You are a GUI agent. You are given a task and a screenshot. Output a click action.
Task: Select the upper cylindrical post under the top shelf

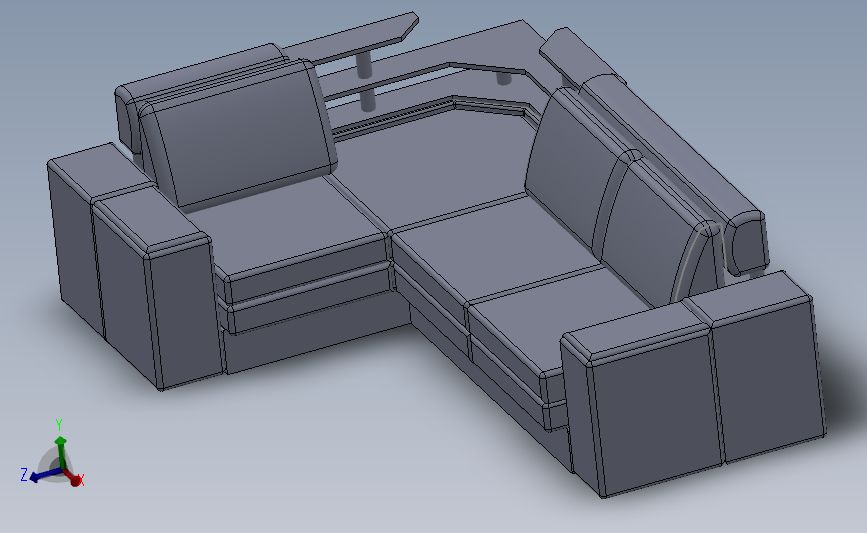(365, 65)
